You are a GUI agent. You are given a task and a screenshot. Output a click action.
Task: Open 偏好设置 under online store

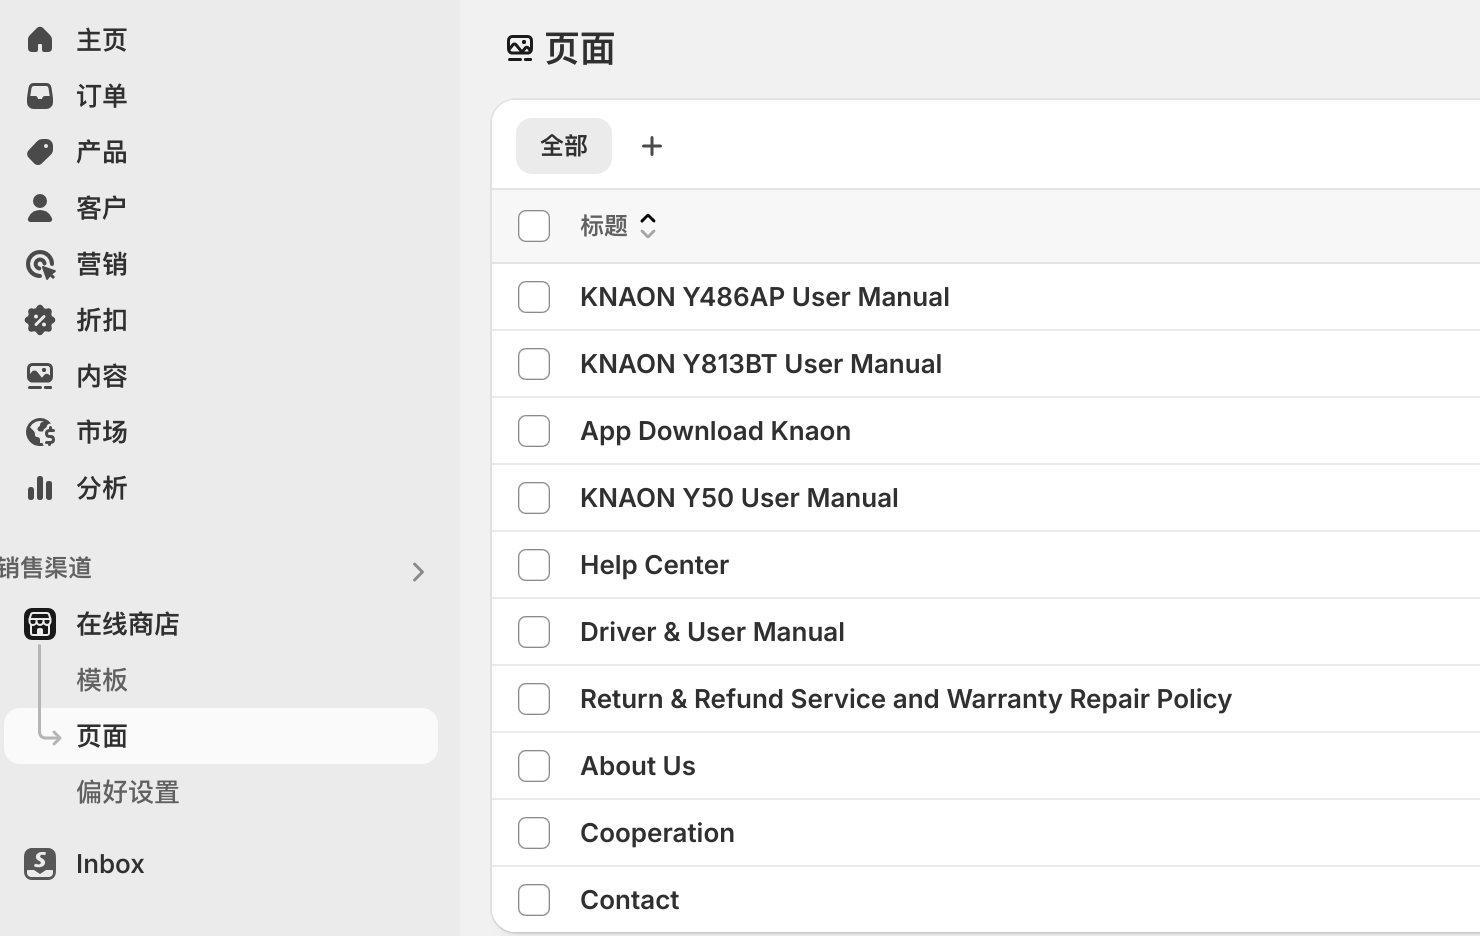pos(128,792)
